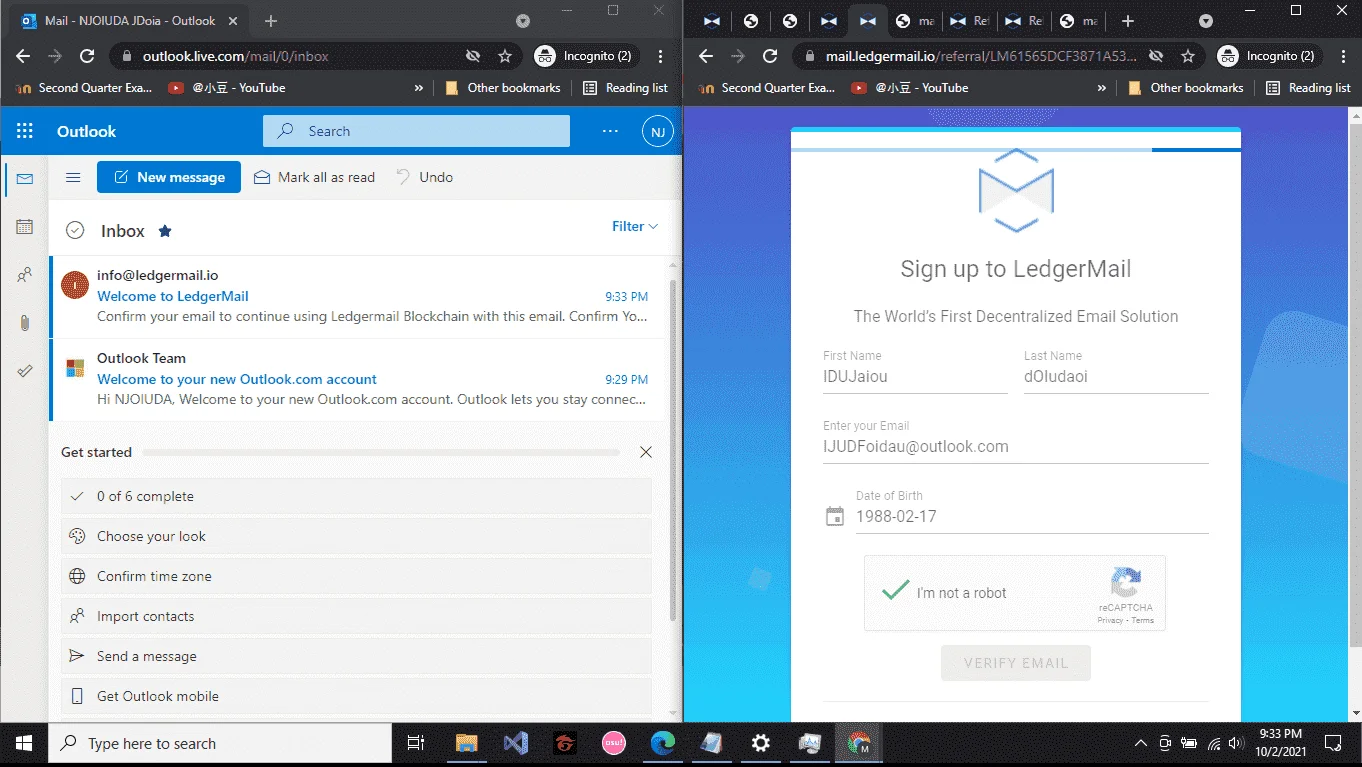The image size is (1362, 767).
Task: Click the Outlook Search box
Action: [x=416, y=131]
